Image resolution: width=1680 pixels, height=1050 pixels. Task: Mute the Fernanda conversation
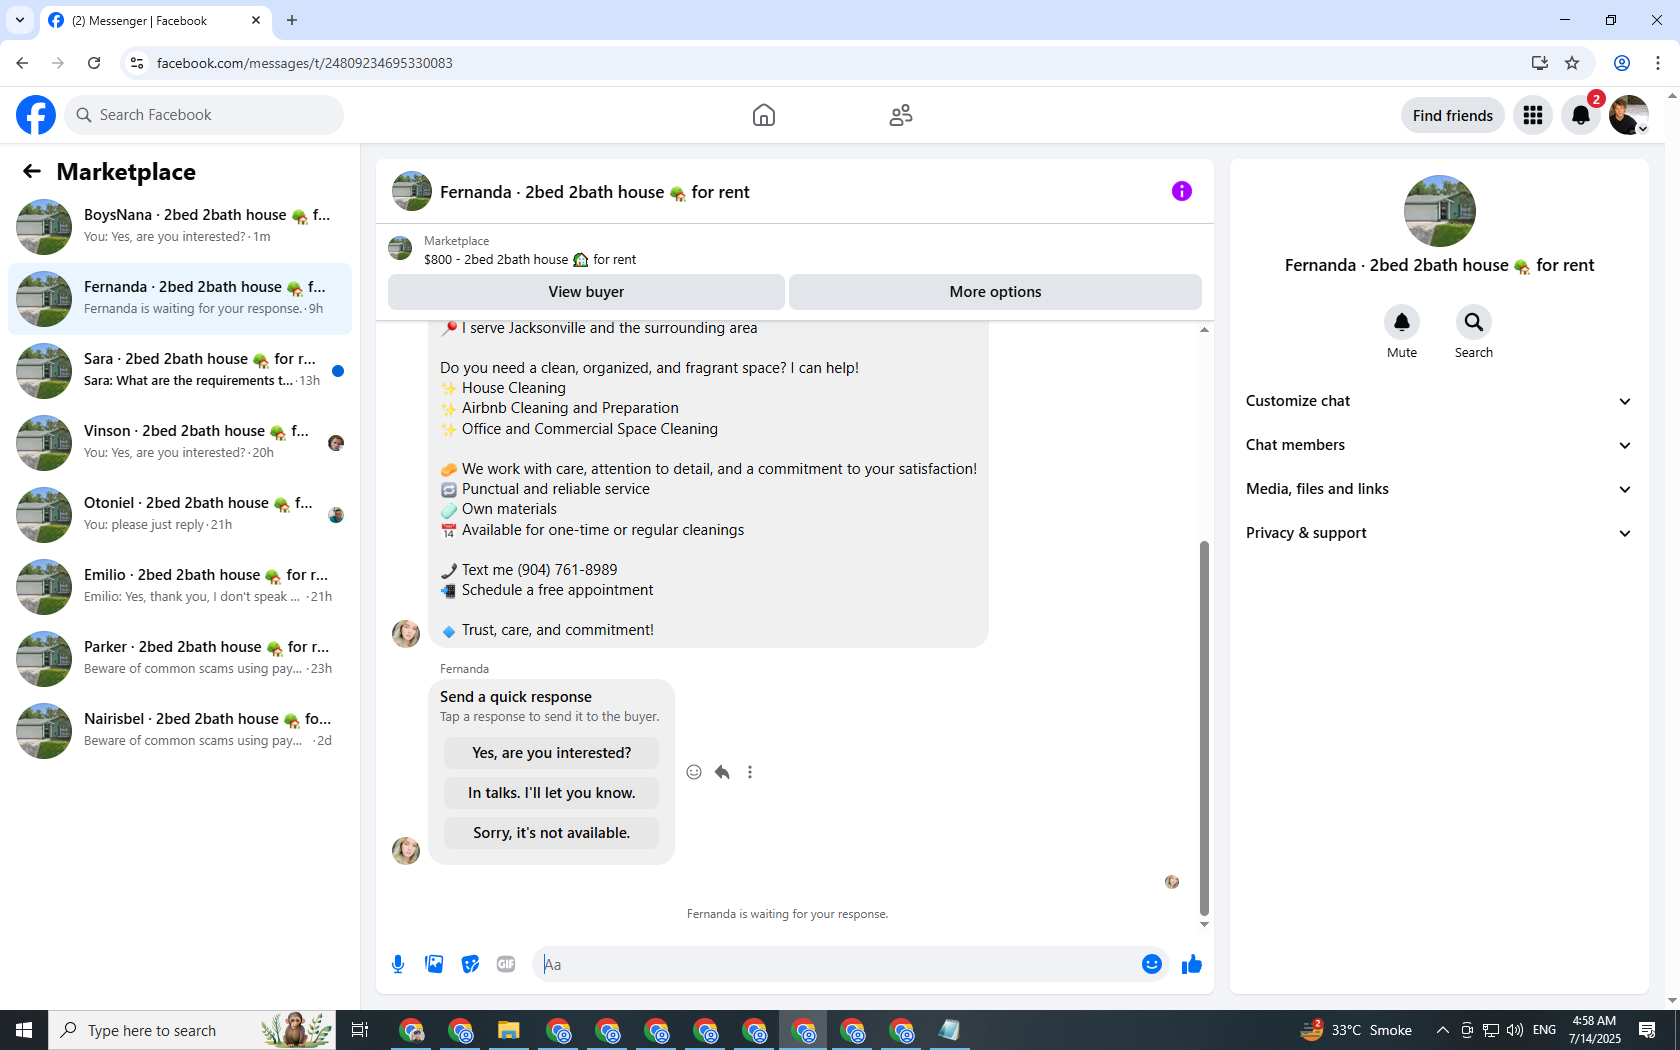pyautogui.click(x=1402, y=322)
